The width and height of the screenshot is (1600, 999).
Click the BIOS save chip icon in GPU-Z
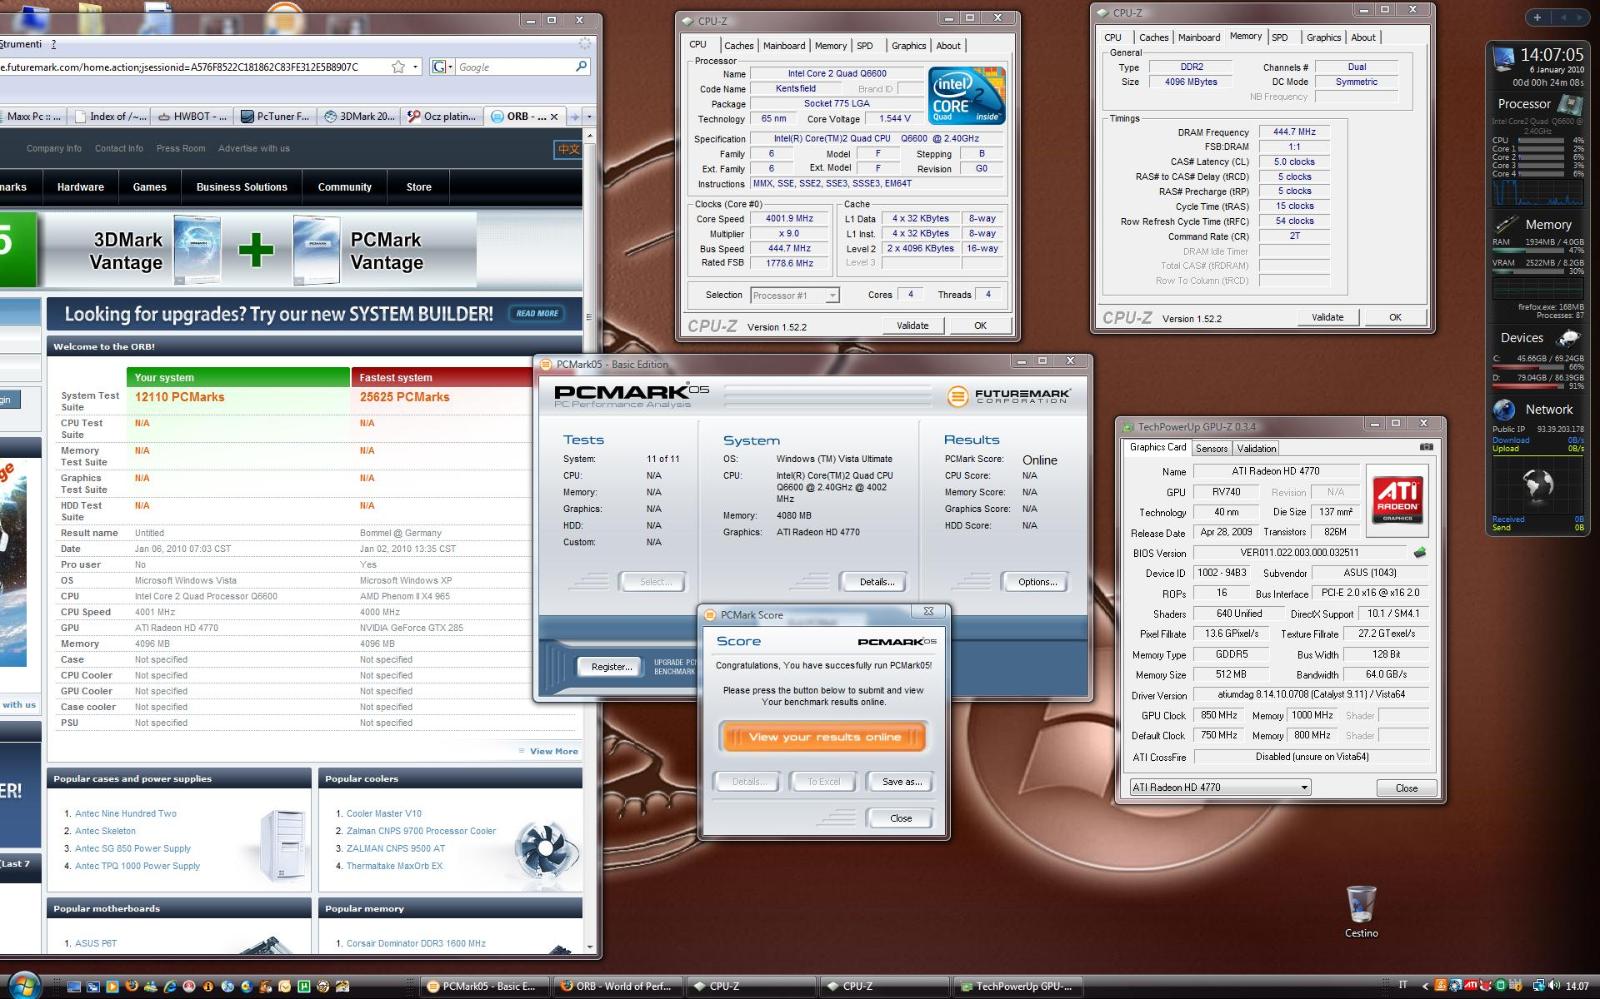[1419, 552]
